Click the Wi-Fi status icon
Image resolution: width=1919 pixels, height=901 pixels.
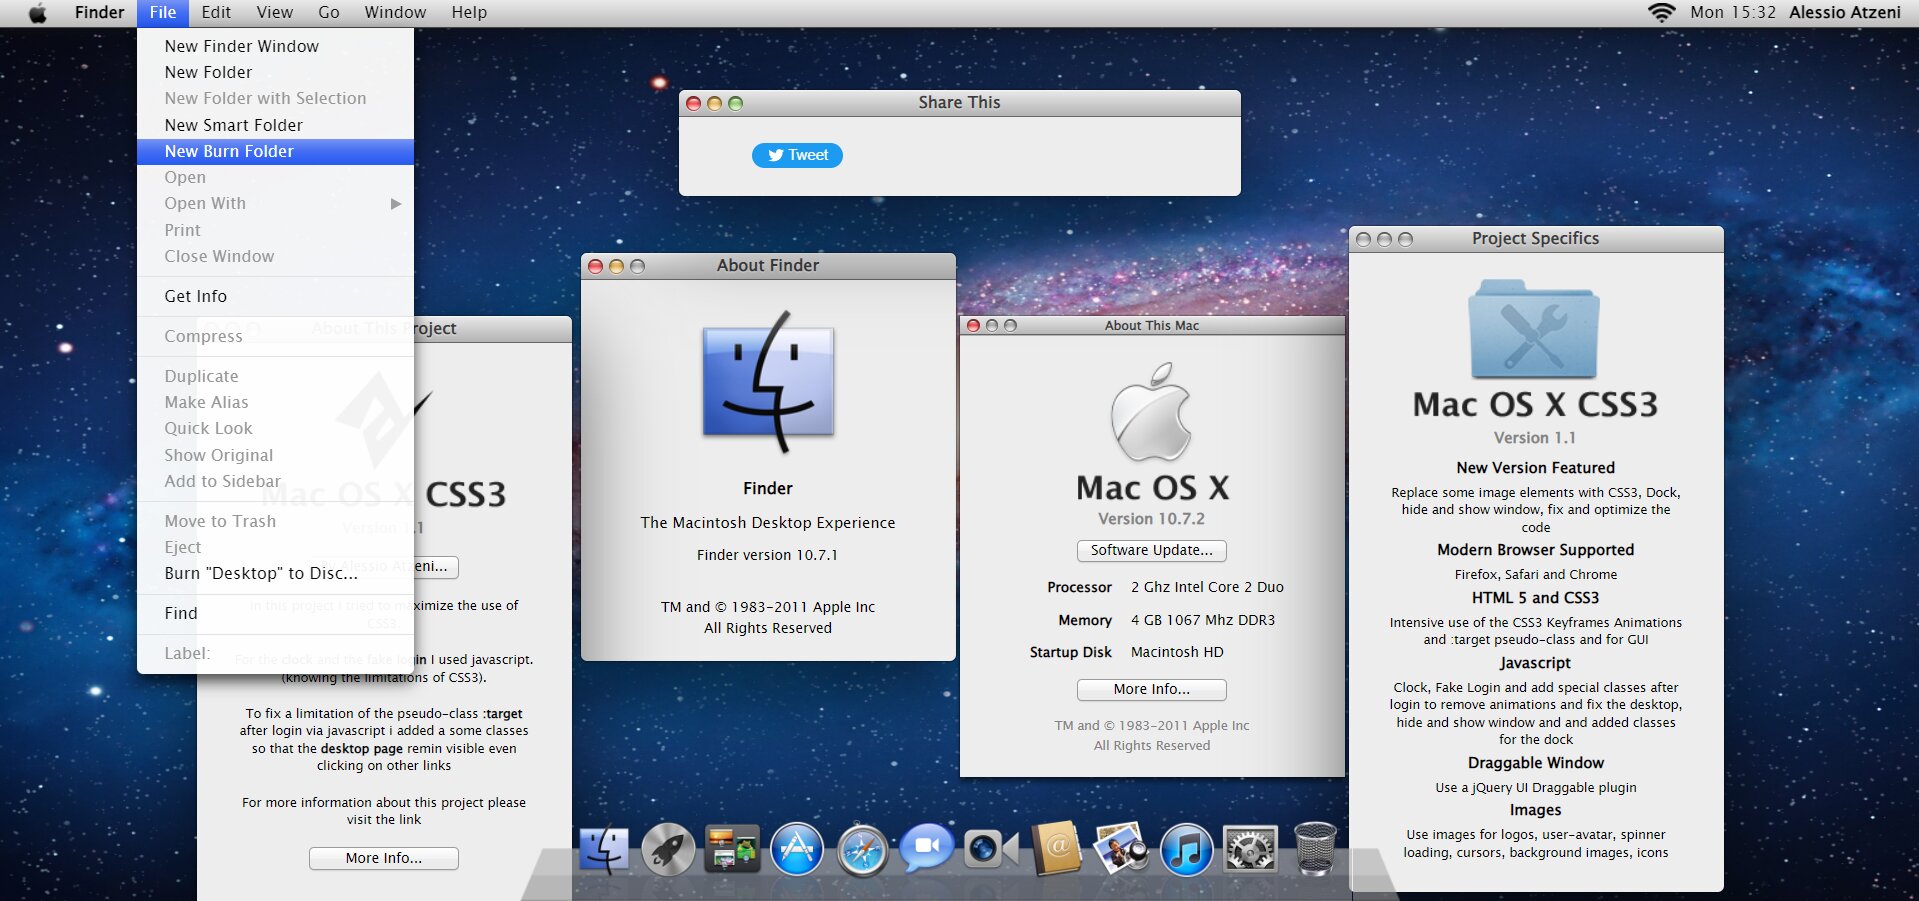pos(1661,13)
